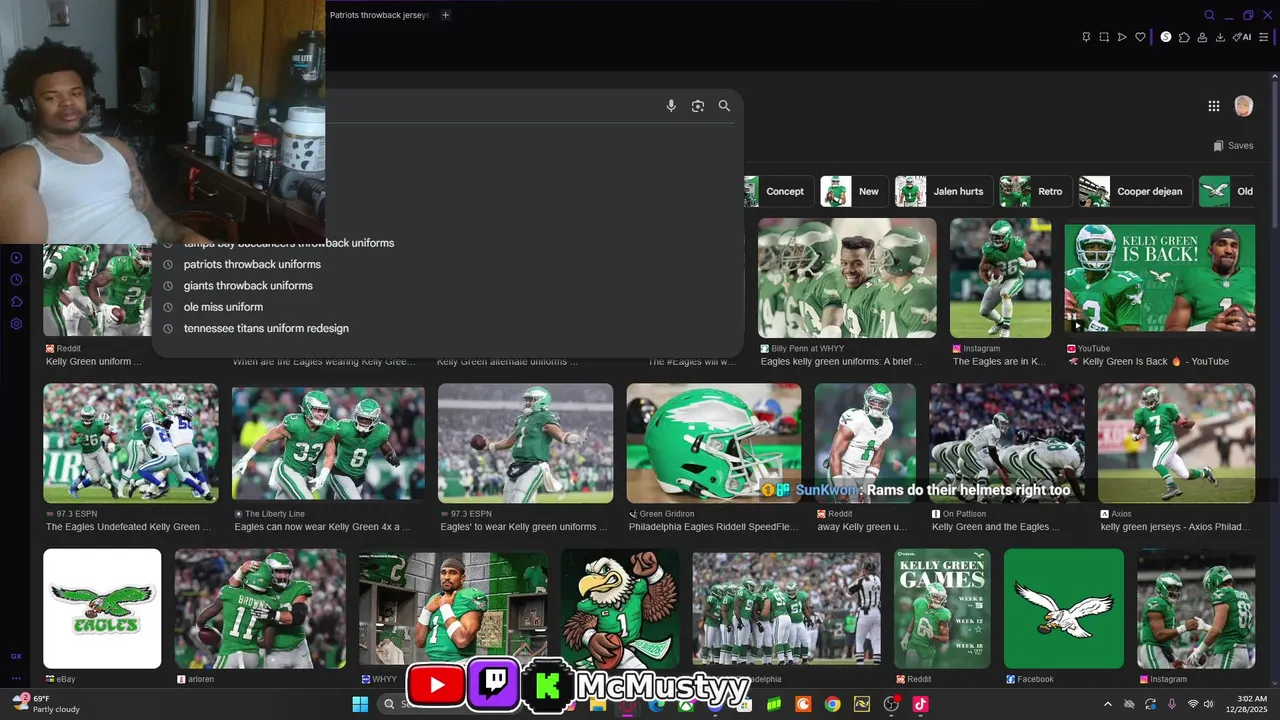This screenshot has width=1280, height=720.
Task: Open the downloads icon
Action: [1220, 37]
